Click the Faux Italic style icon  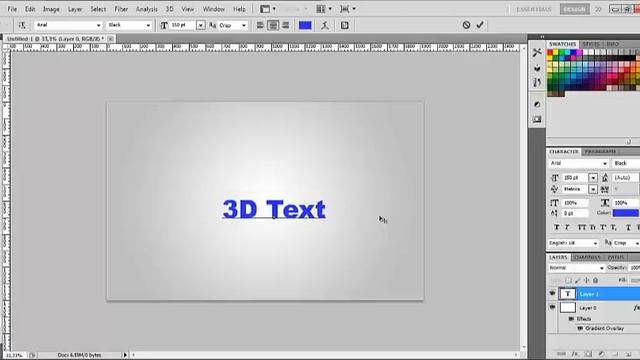[x=567, y=227]
